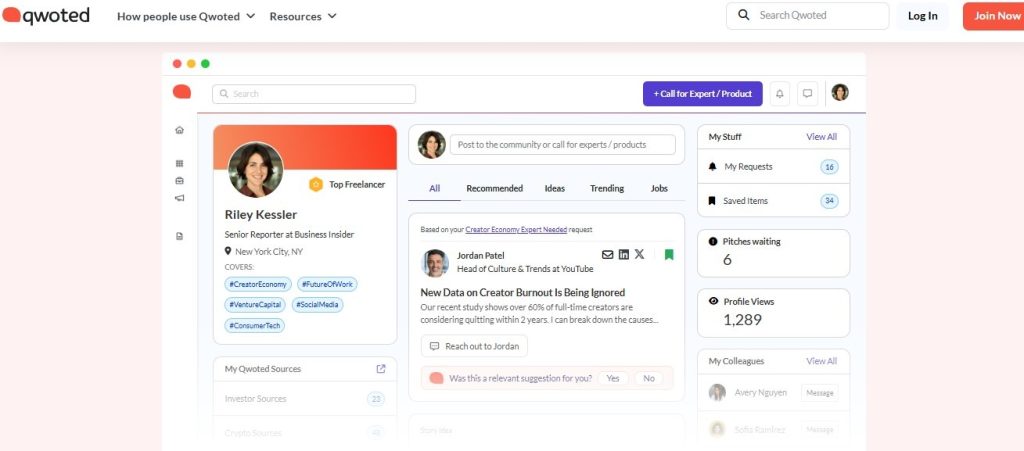Click View All in My Stuff
1024x451 pixels.
(821, 137)
